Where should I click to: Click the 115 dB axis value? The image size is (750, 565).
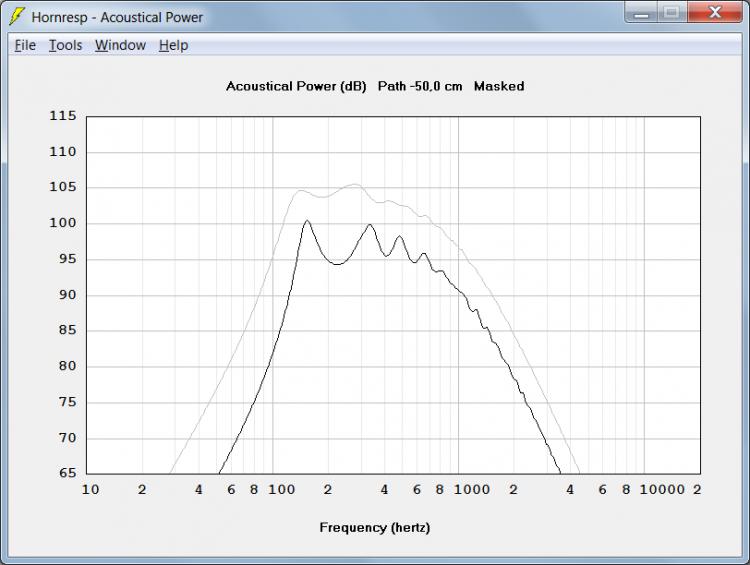pos(63,116)
